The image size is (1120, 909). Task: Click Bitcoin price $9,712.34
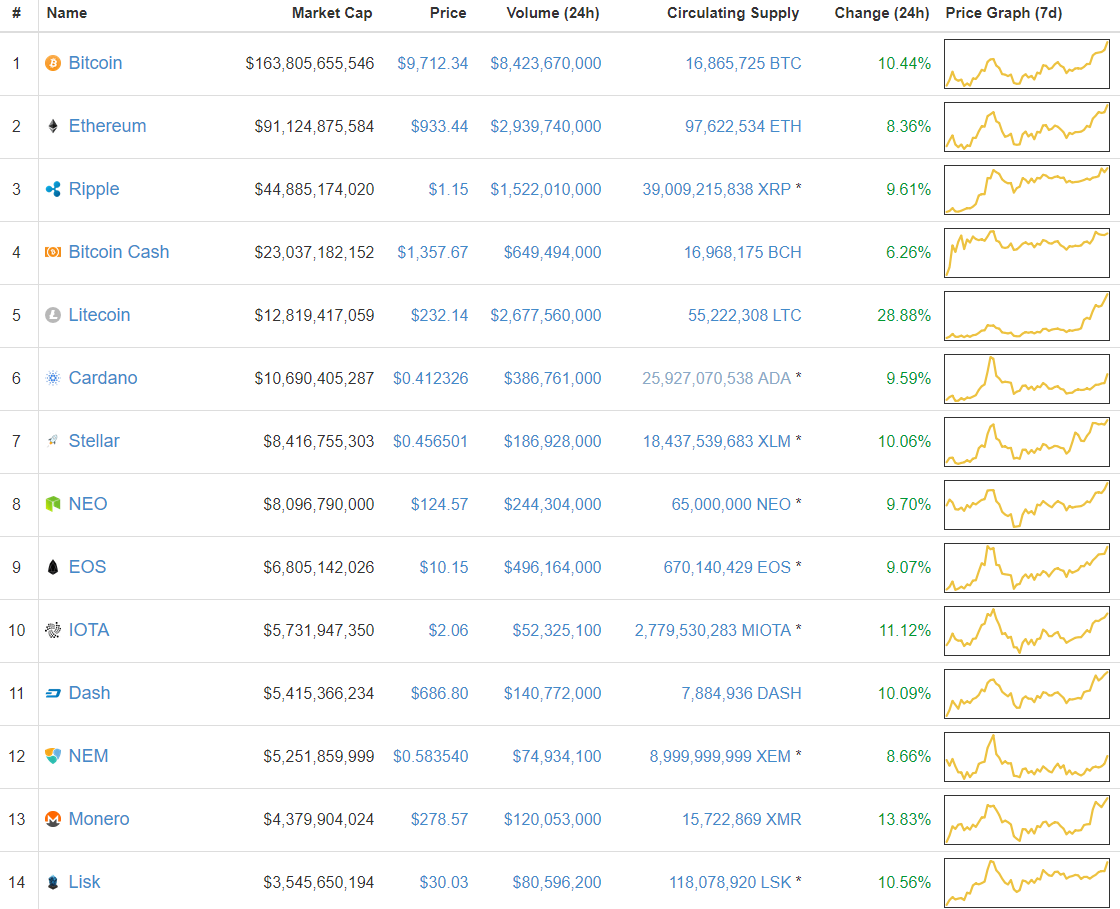pos(433,64)
